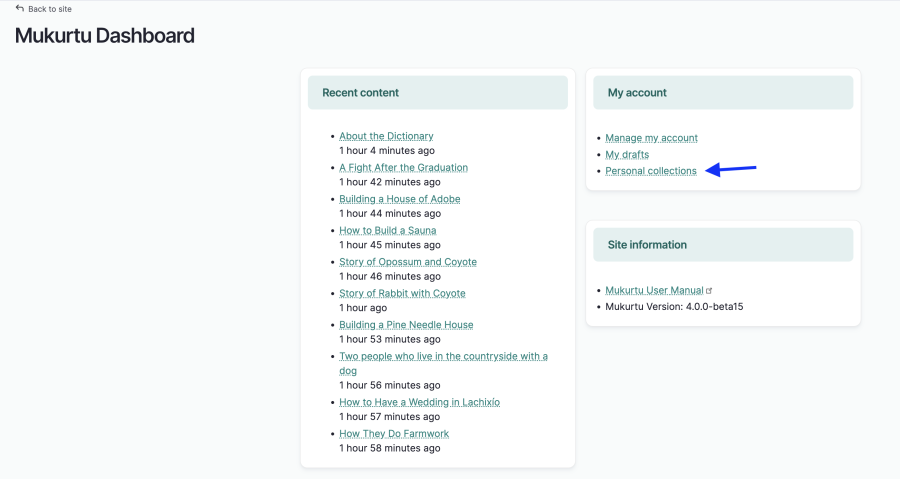The width and height of the screenshot is (900, 479).
Task: Click the Mukurtu Dashboard heading
Action: [x=104, y=36]
